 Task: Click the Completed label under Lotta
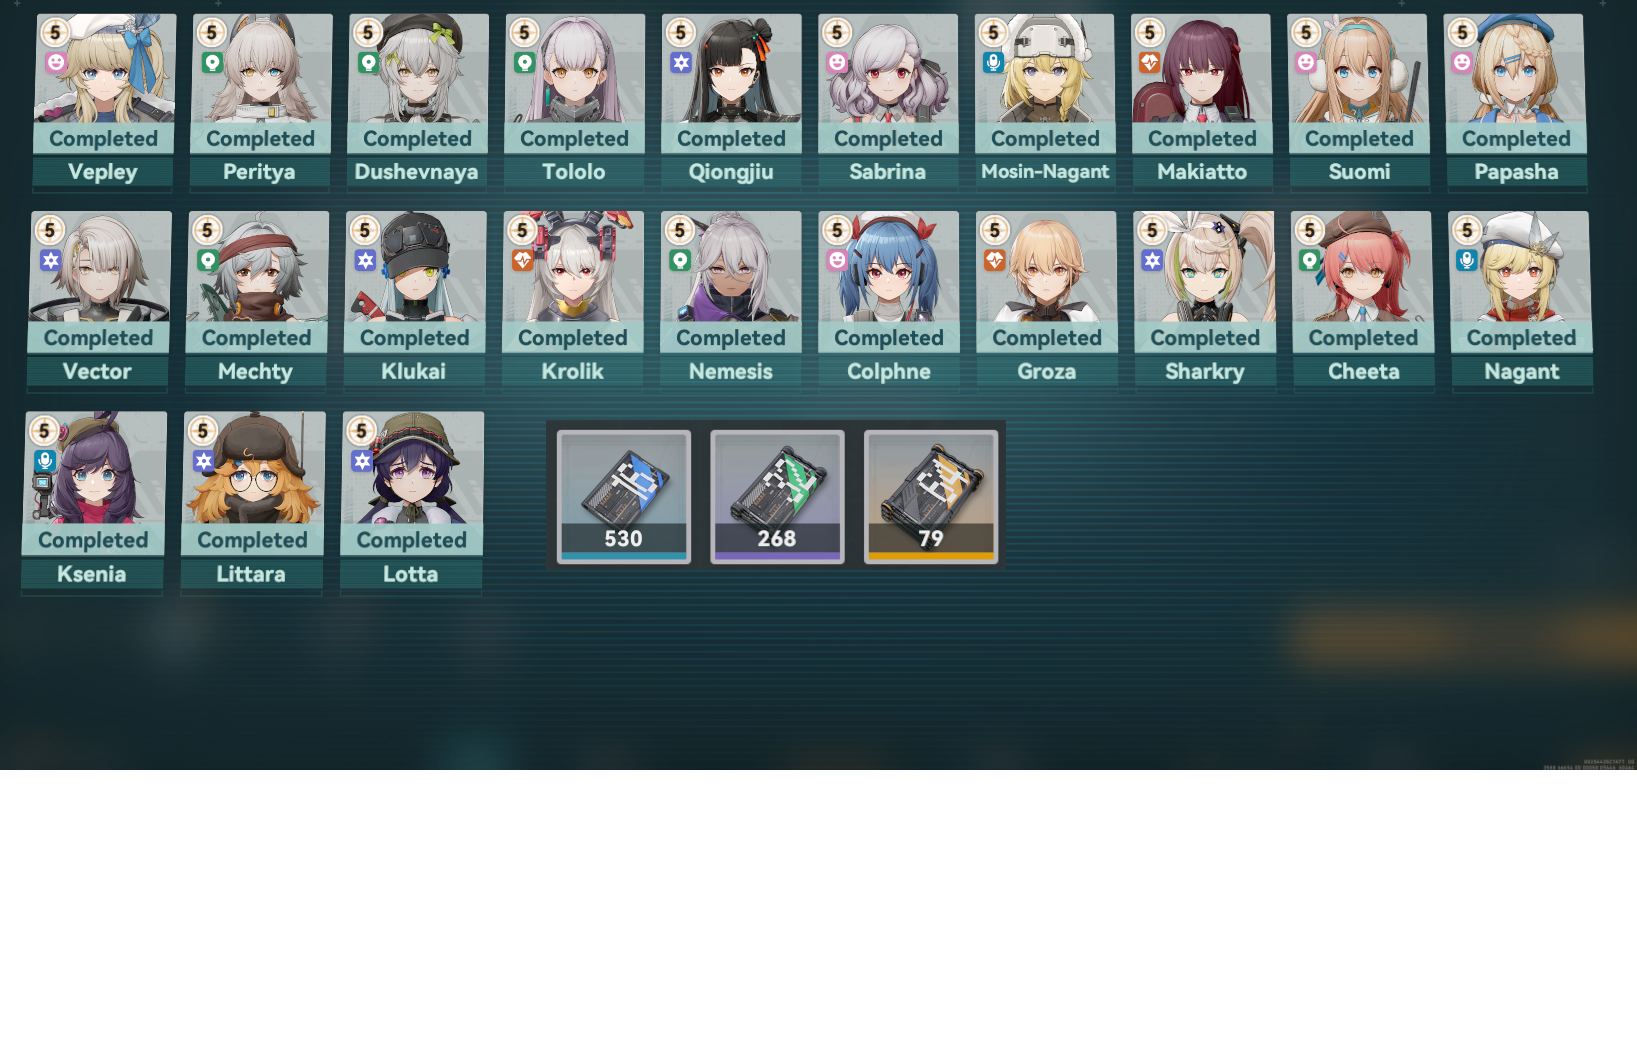(412, 540)
